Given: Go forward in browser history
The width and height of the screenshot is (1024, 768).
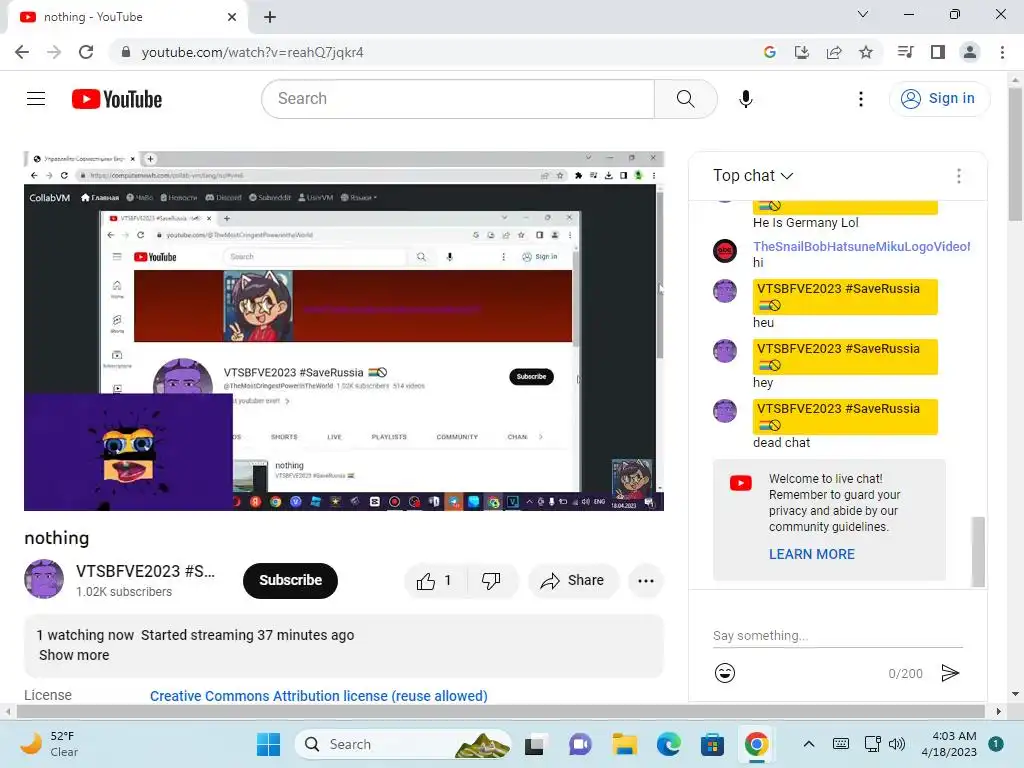Looking at the screenshot, I should click(x=54, y=52).
